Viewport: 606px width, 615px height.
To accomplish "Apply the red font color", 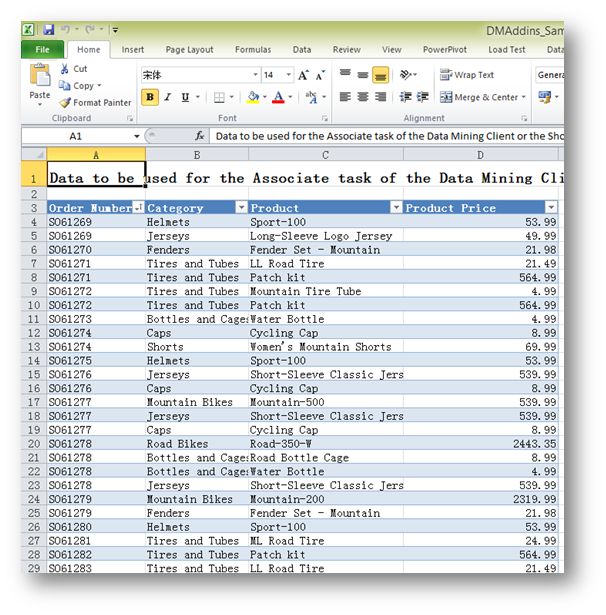I will tap(278, 97).
